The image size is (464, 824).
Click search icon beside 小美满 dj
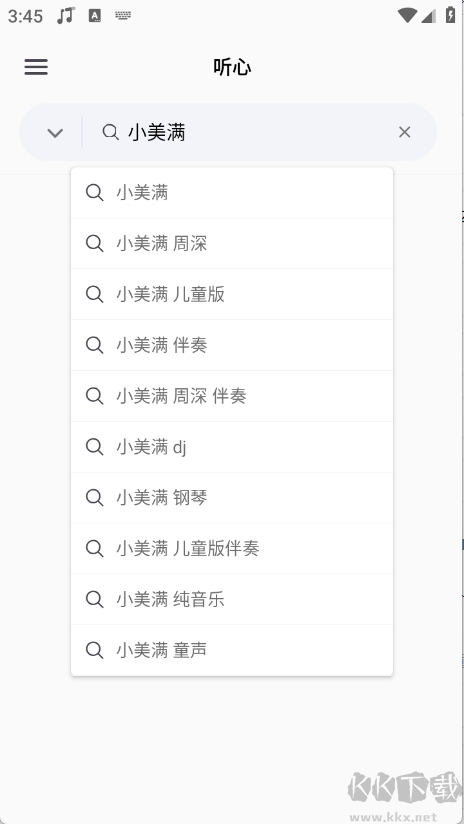(95, 447)
